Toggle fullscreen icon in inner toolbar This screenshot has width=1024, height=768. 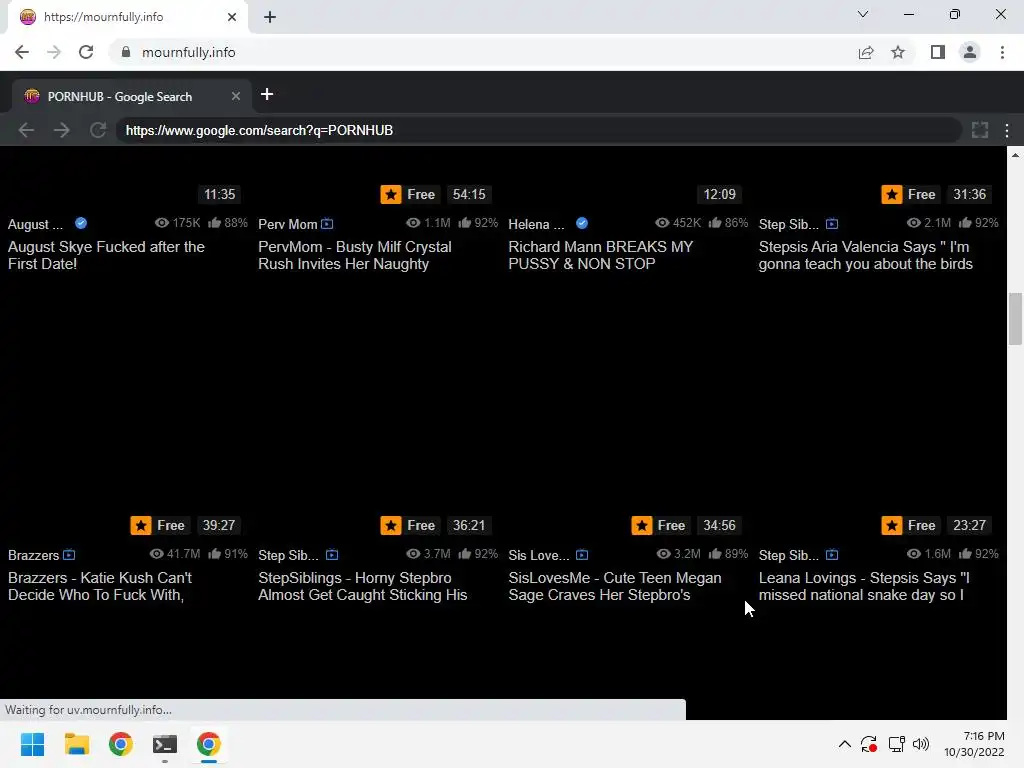[980, 131]
